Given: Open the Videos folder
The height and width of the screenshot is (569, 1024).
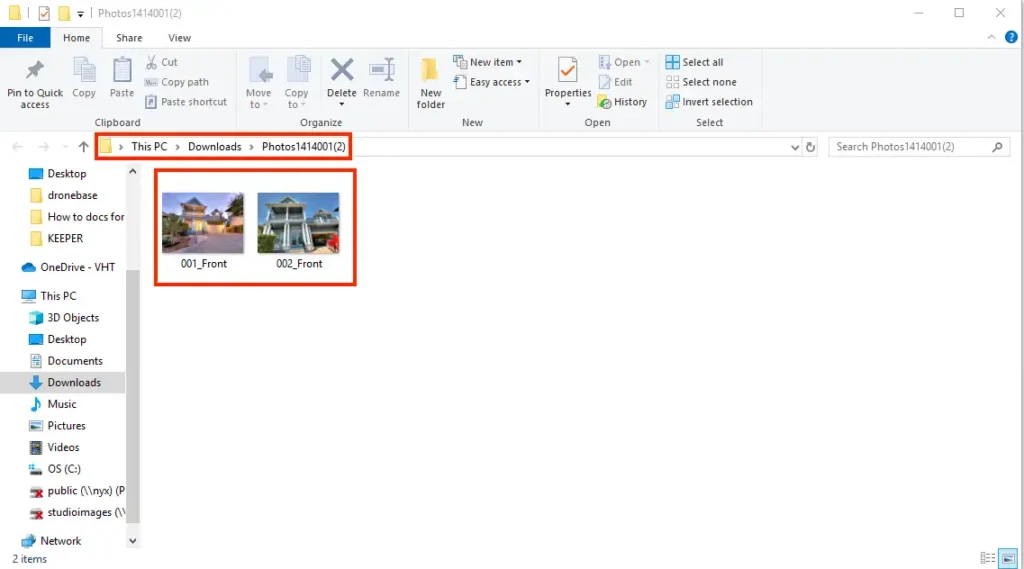Looking at the screenshot, I should pos(63,447).
